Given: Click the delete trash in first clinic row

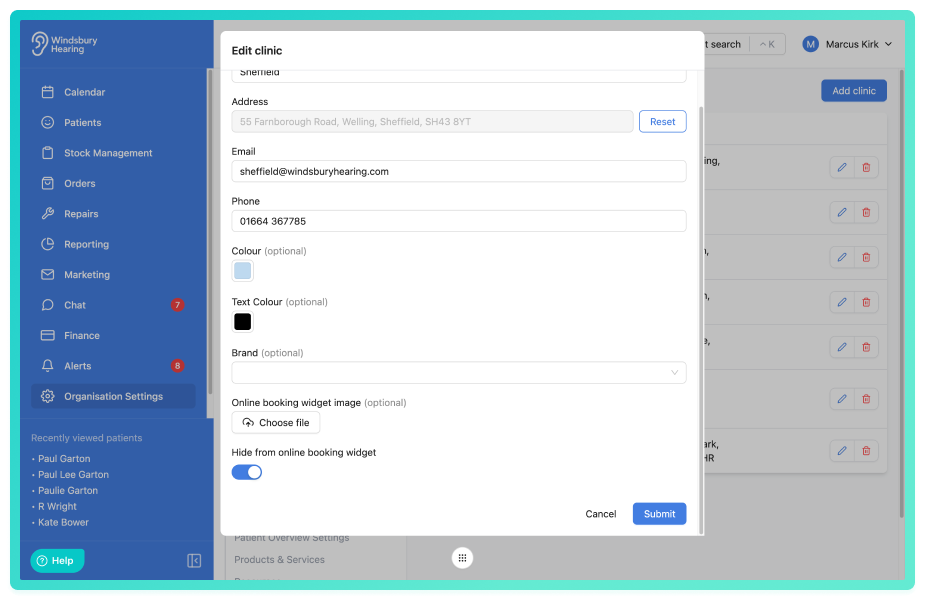Looking at the screenshot, I should (x=866, y=168).
